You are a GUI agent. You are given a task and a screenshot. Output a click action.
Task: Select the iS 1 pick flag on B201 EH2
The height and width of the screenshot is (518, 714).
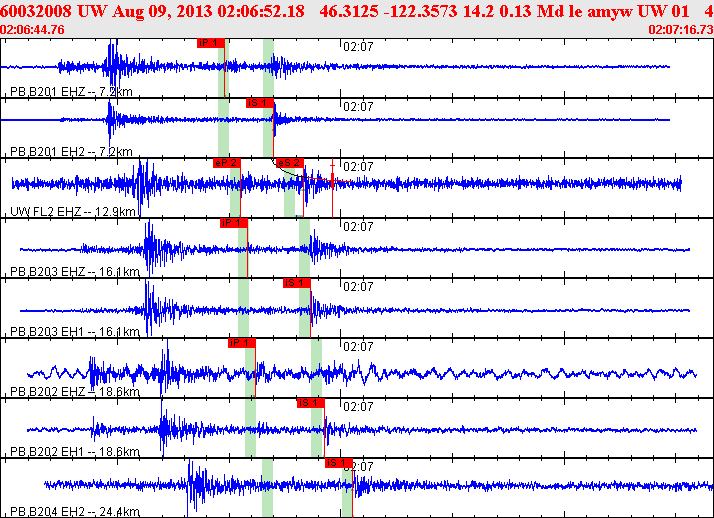click(x=260, y=103)
